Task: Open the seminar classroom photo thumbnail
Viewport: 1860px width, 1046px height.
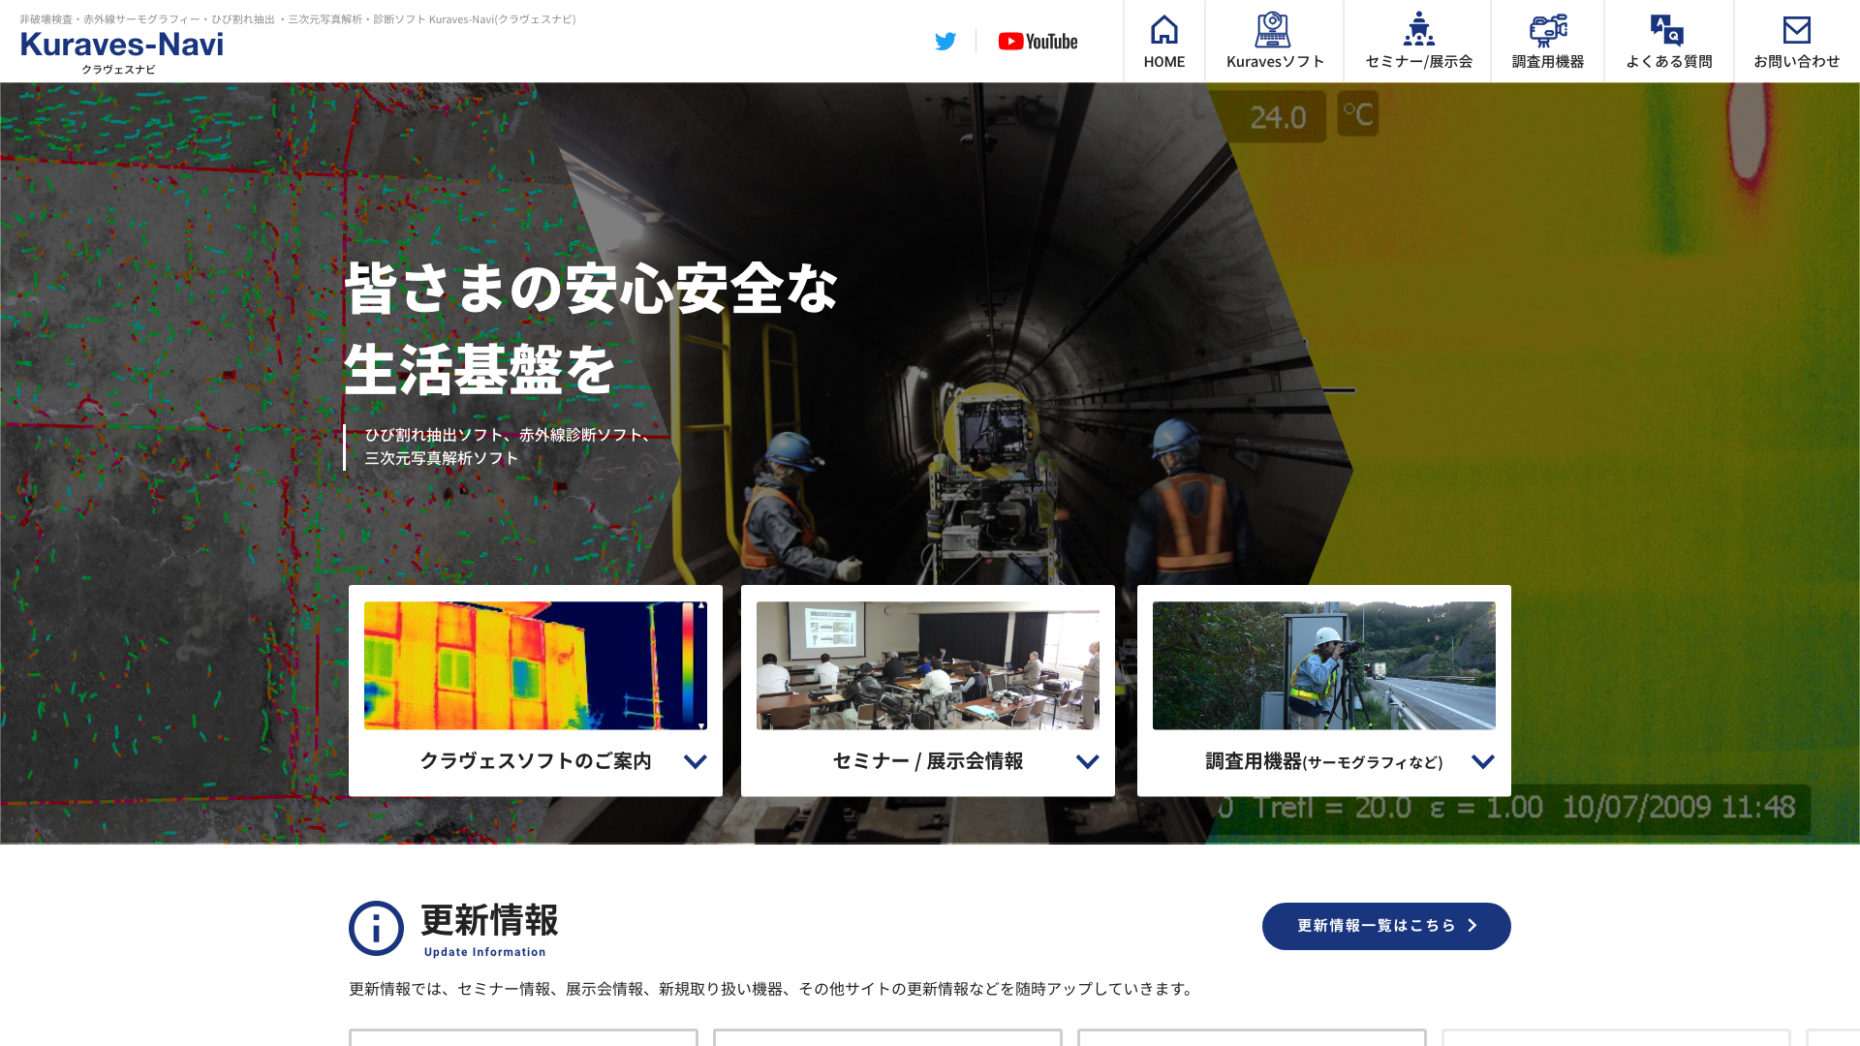Action: click(x=927, y=665)
